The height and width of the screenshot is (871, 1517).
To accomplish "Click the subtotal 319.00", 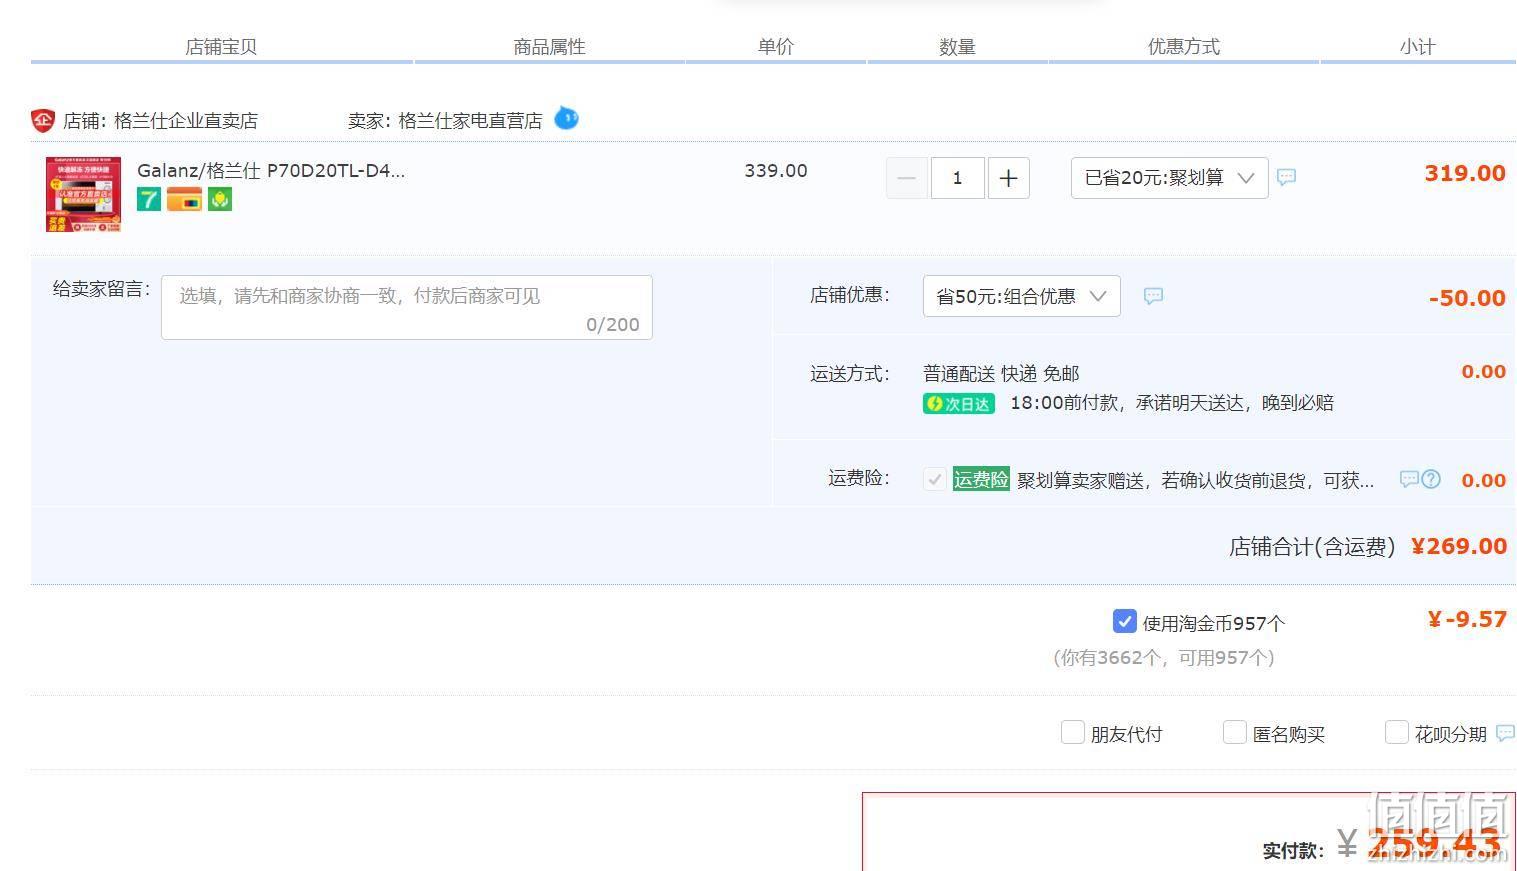I will 1465,173.
